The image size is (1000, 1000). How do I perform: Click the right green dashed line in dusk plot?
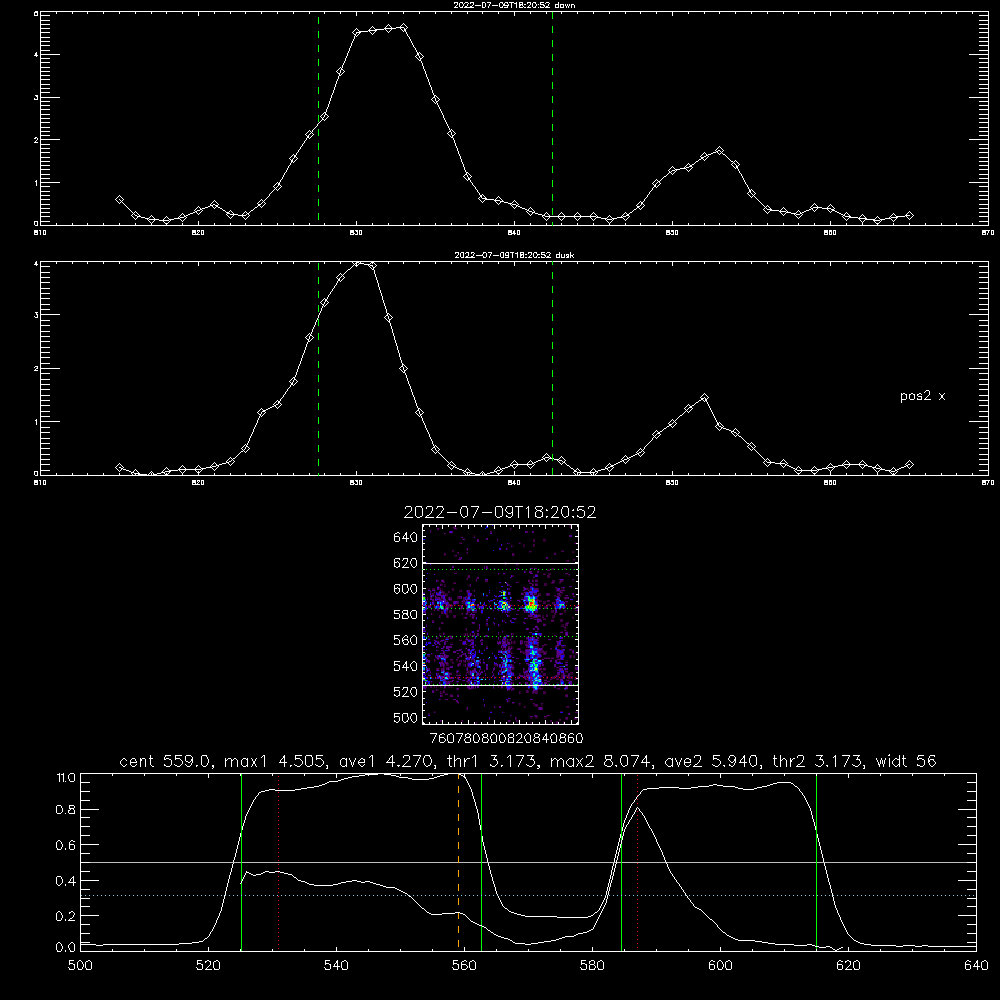point(552,368)
